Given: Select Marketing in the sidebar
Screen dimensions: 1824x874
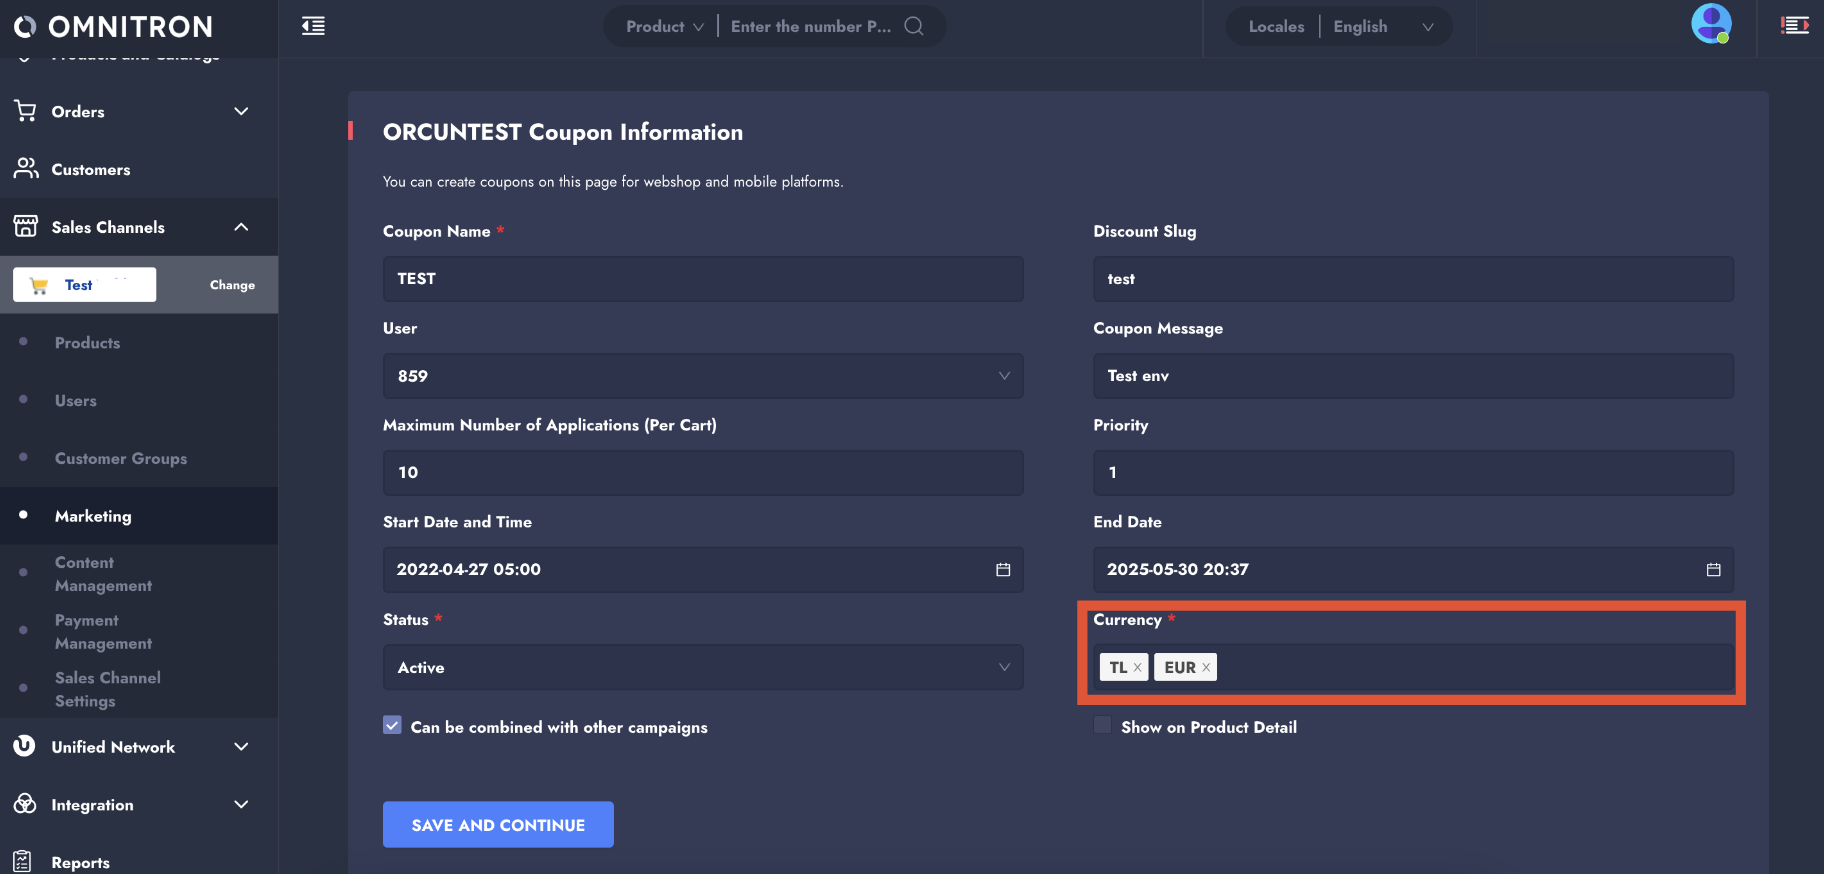Looking at the screenshot, I should click(x=93, y=516).
